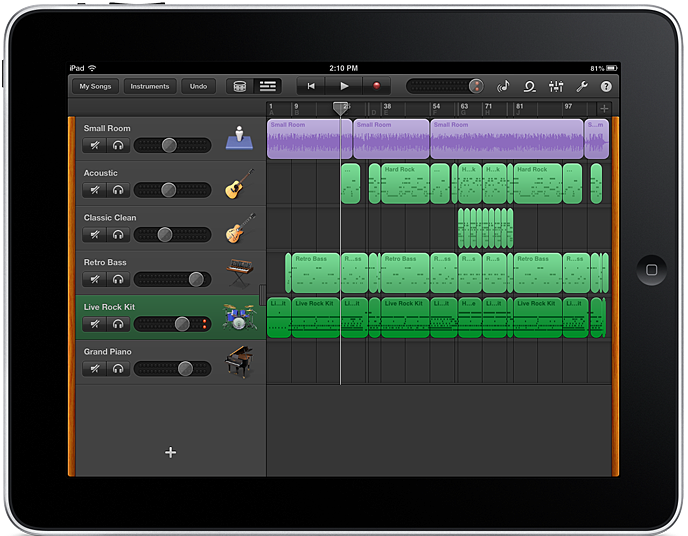The width and height of the screenshot is (688, 536).
Task: Adjust Live Rock Kit volume slider
Action: point(182,324)
